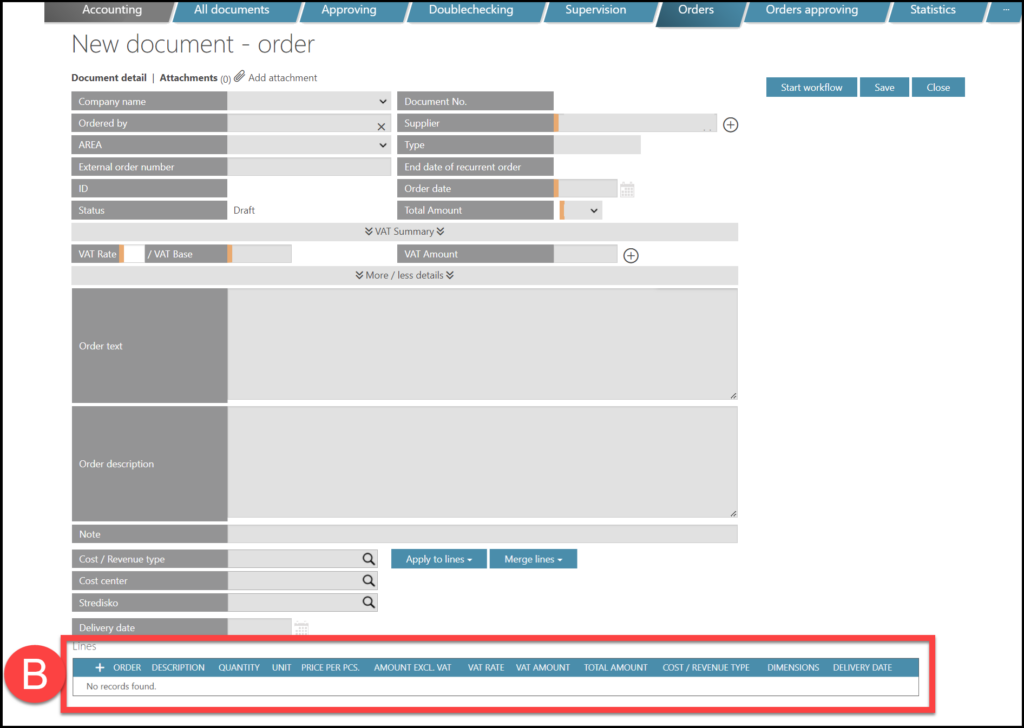Click the Start workflow button
Image resolution: width=1024 pixels, height=728 pixels.
click(x=811, y=87)
